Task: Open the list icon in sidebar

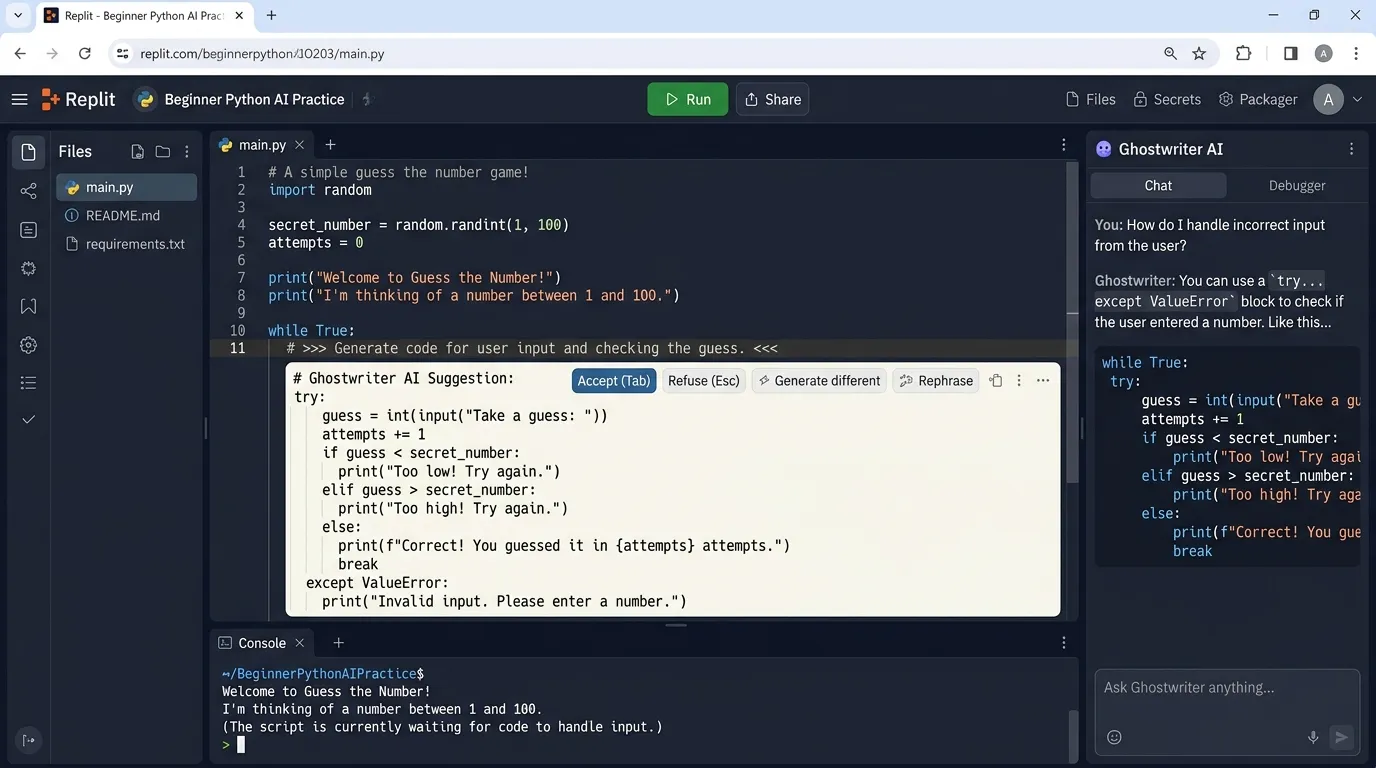Action: (x=29, y=383)
